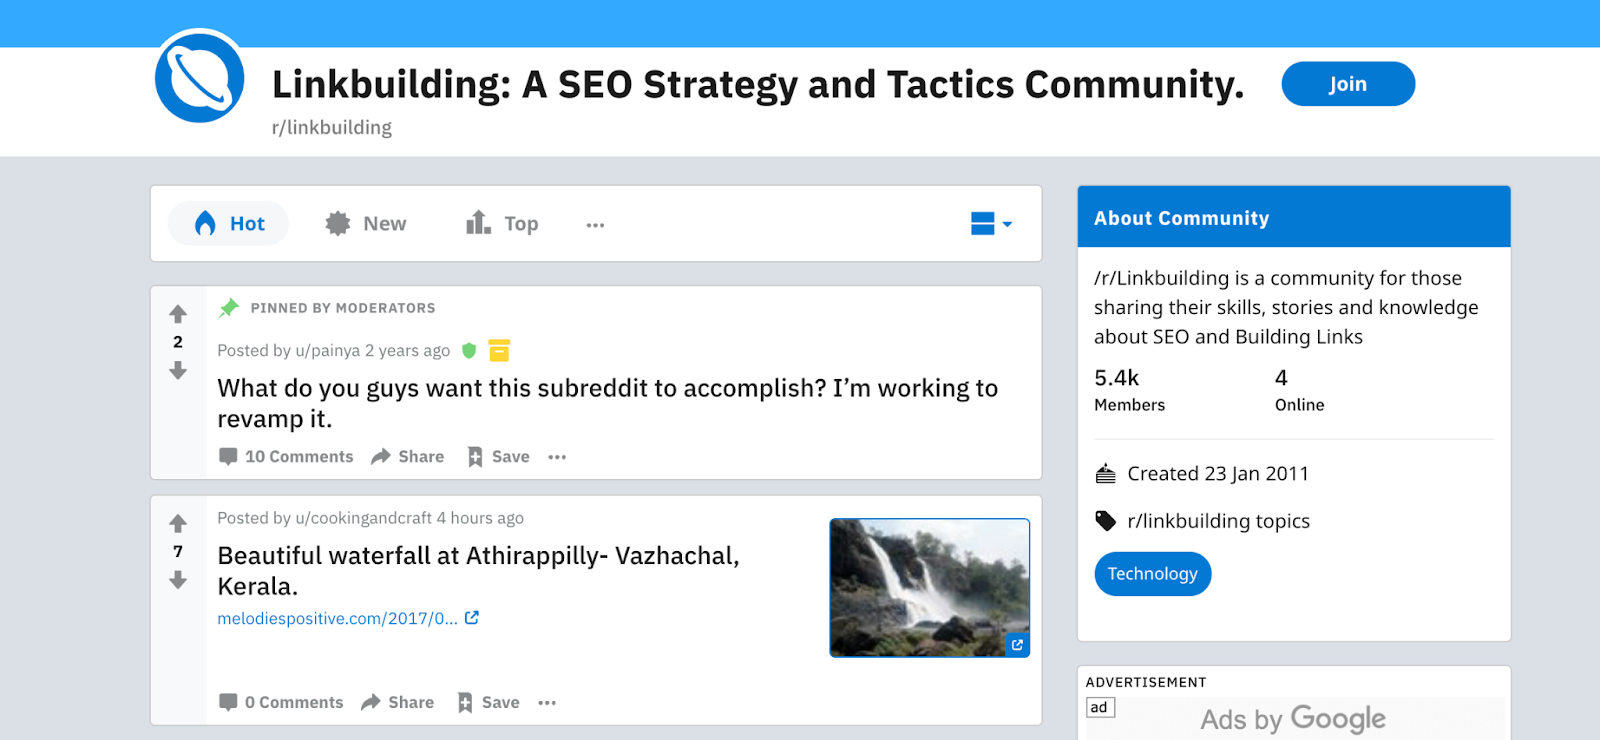Open more actions on waterfall post
1600x740 pixels.
[547, 703]
